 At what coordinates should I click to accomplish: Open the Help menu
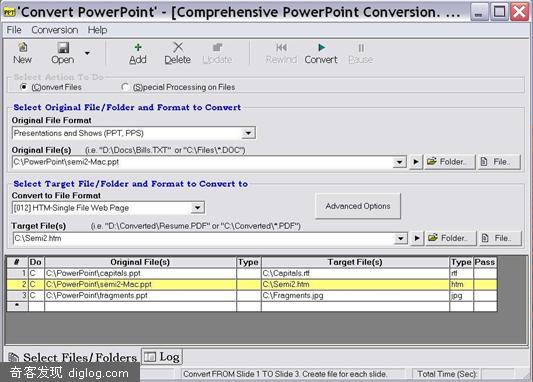click(x=97, y=30)
